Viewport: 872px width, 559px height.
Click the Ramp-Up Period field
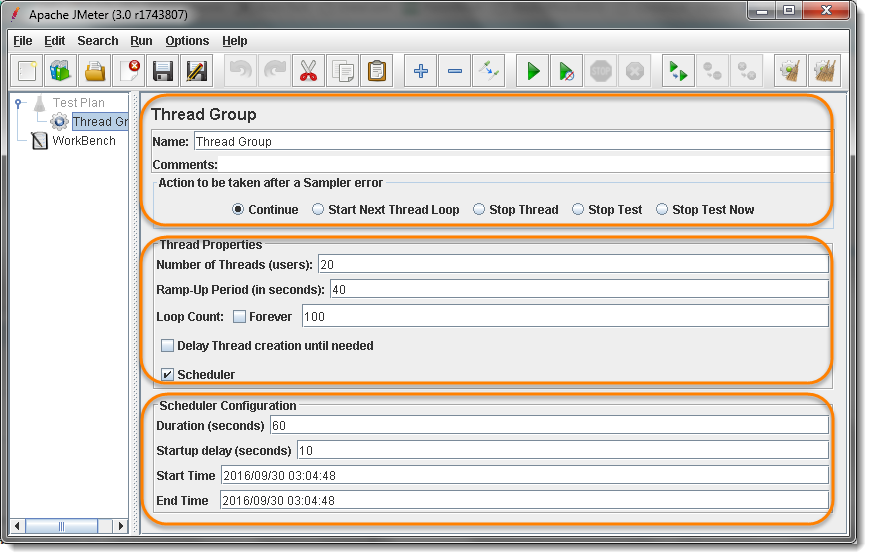coord(579,290)
